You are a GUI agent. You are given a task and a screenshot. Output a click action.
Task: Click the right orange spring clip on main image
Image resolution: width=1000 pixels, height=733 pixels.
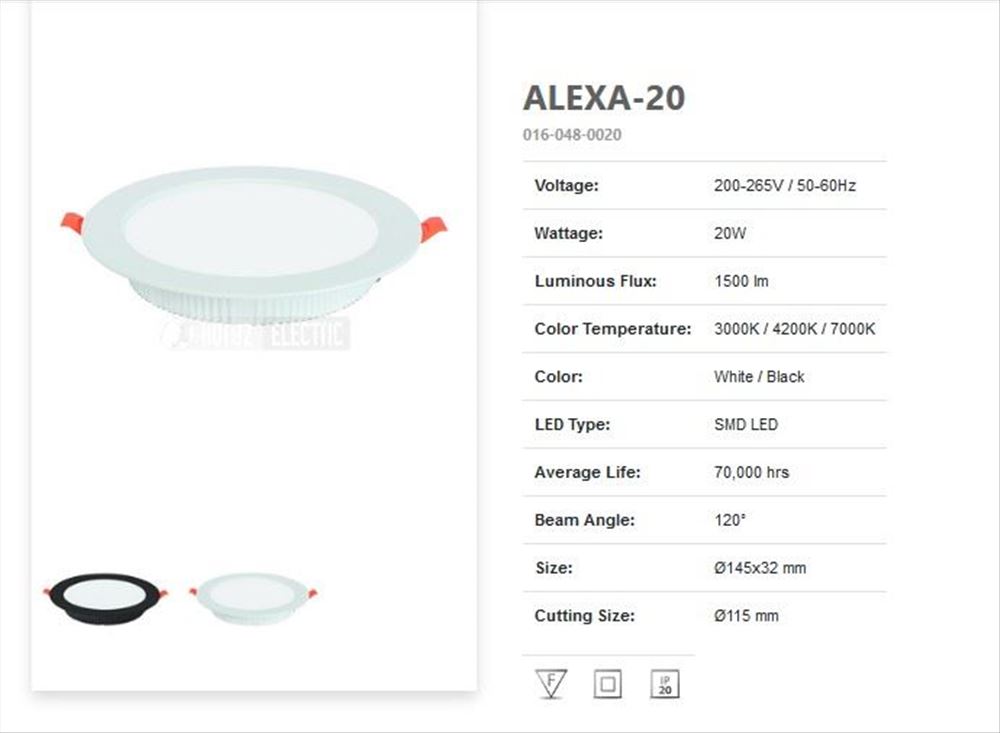point(433,228)
